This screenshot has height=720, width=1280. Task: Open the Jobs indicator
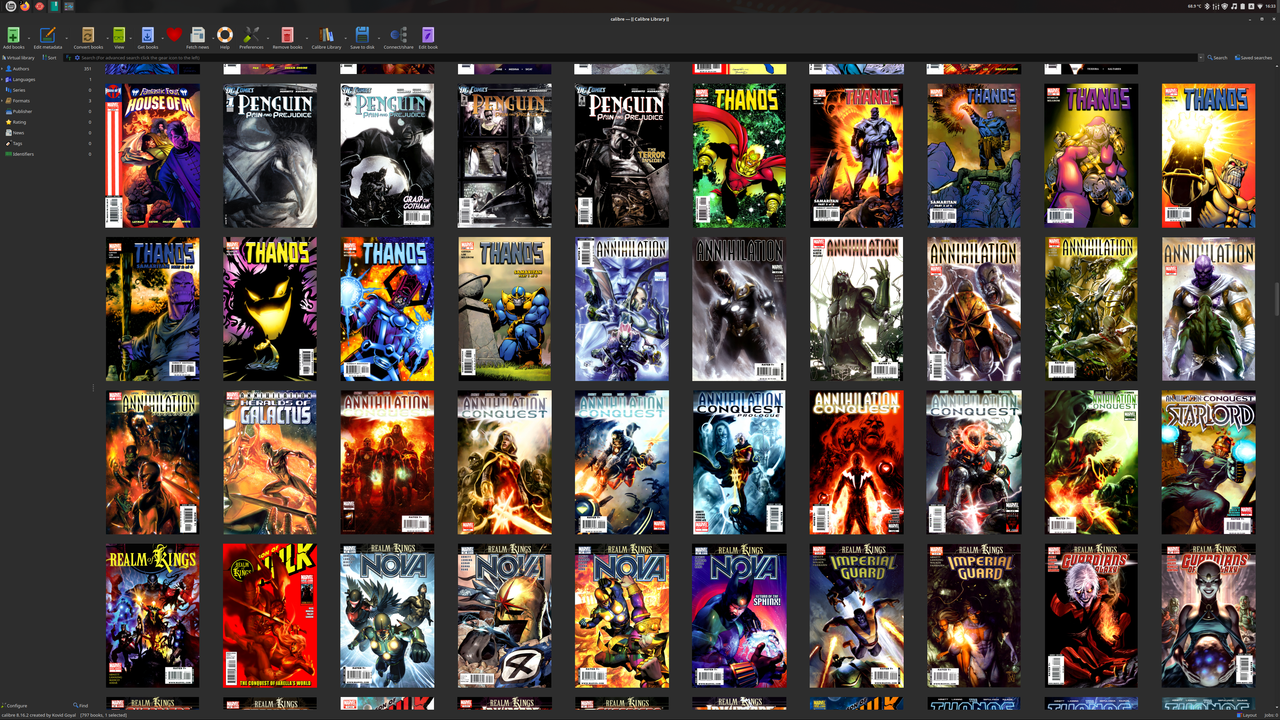pos(1270,715)
